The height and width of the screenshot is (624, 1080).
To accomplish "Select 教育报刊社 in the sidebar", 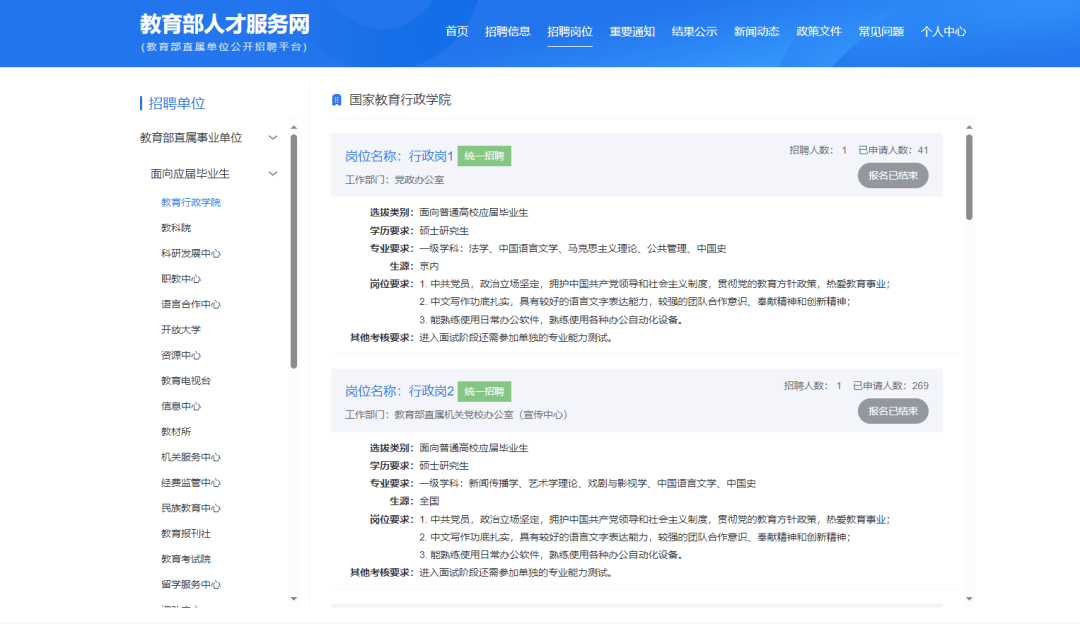I will point(186,534).
